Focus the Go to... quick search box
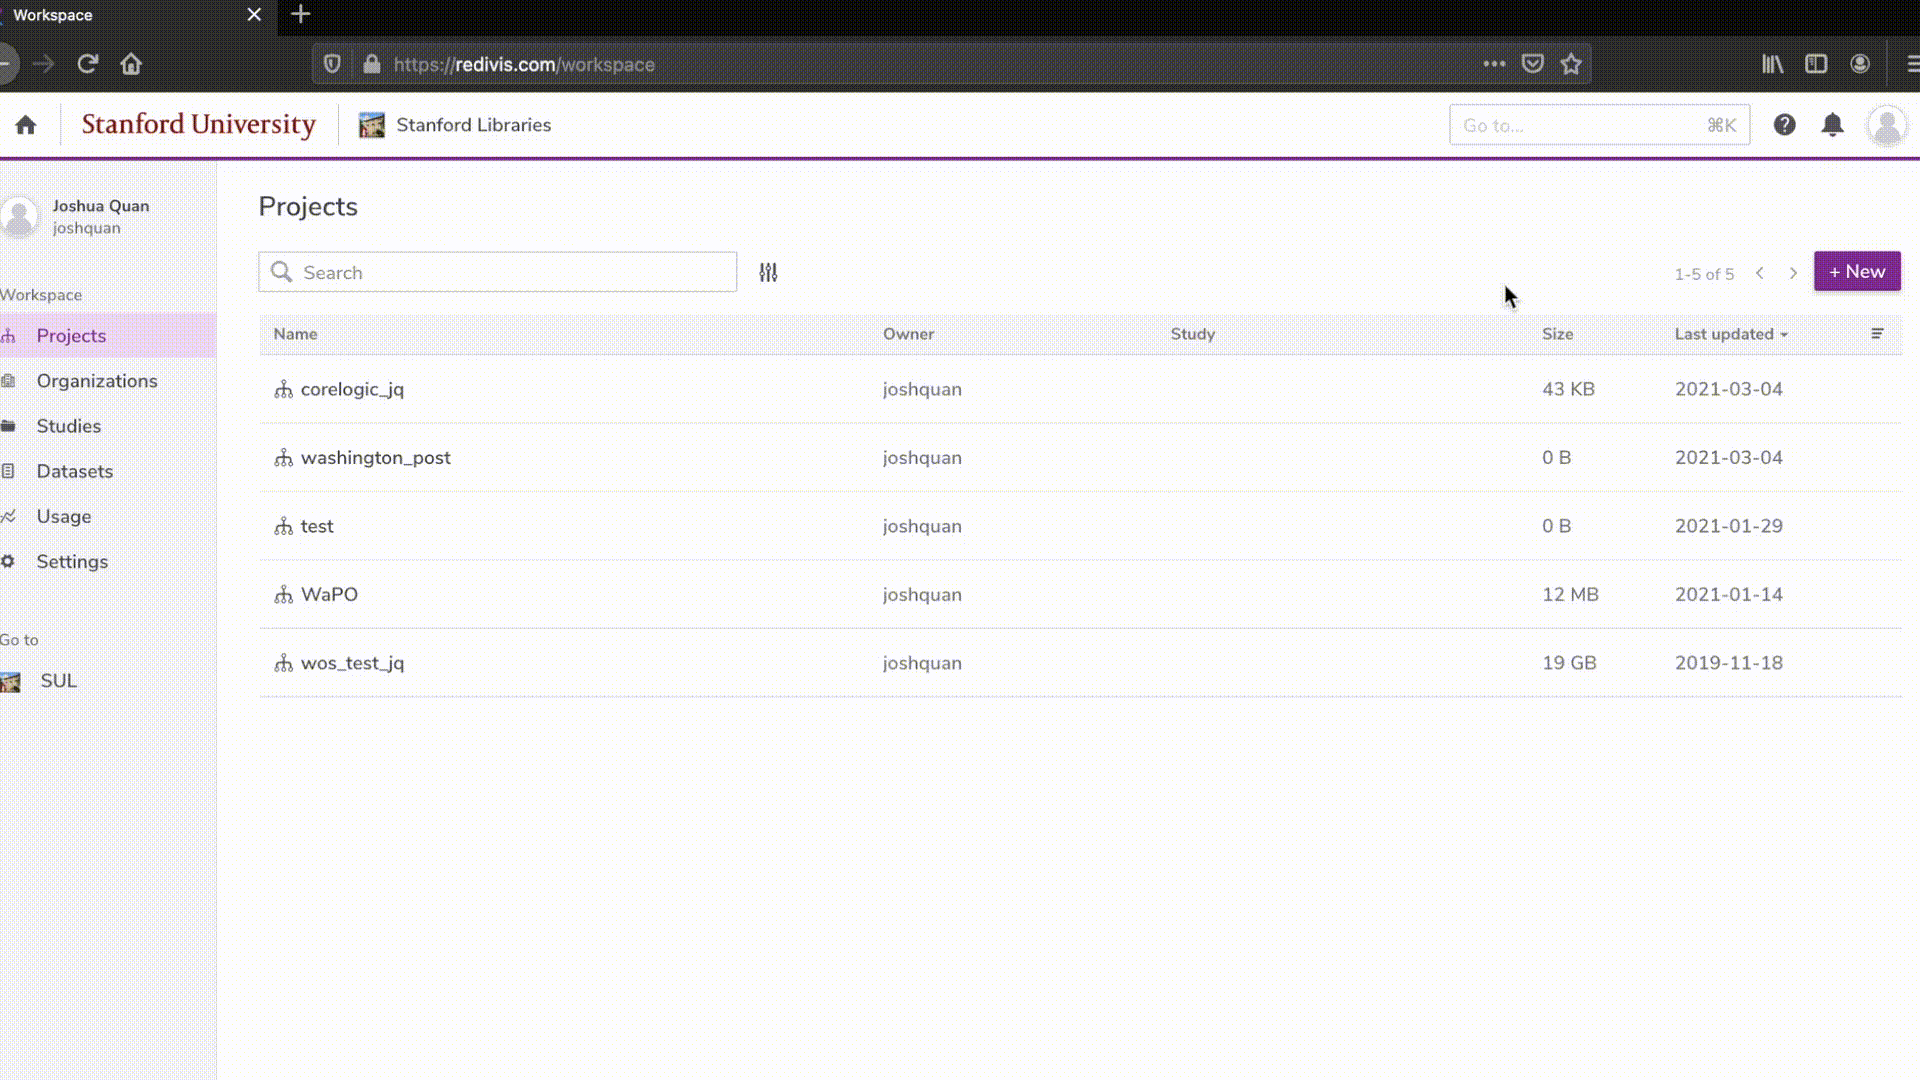 (1580, 125)
